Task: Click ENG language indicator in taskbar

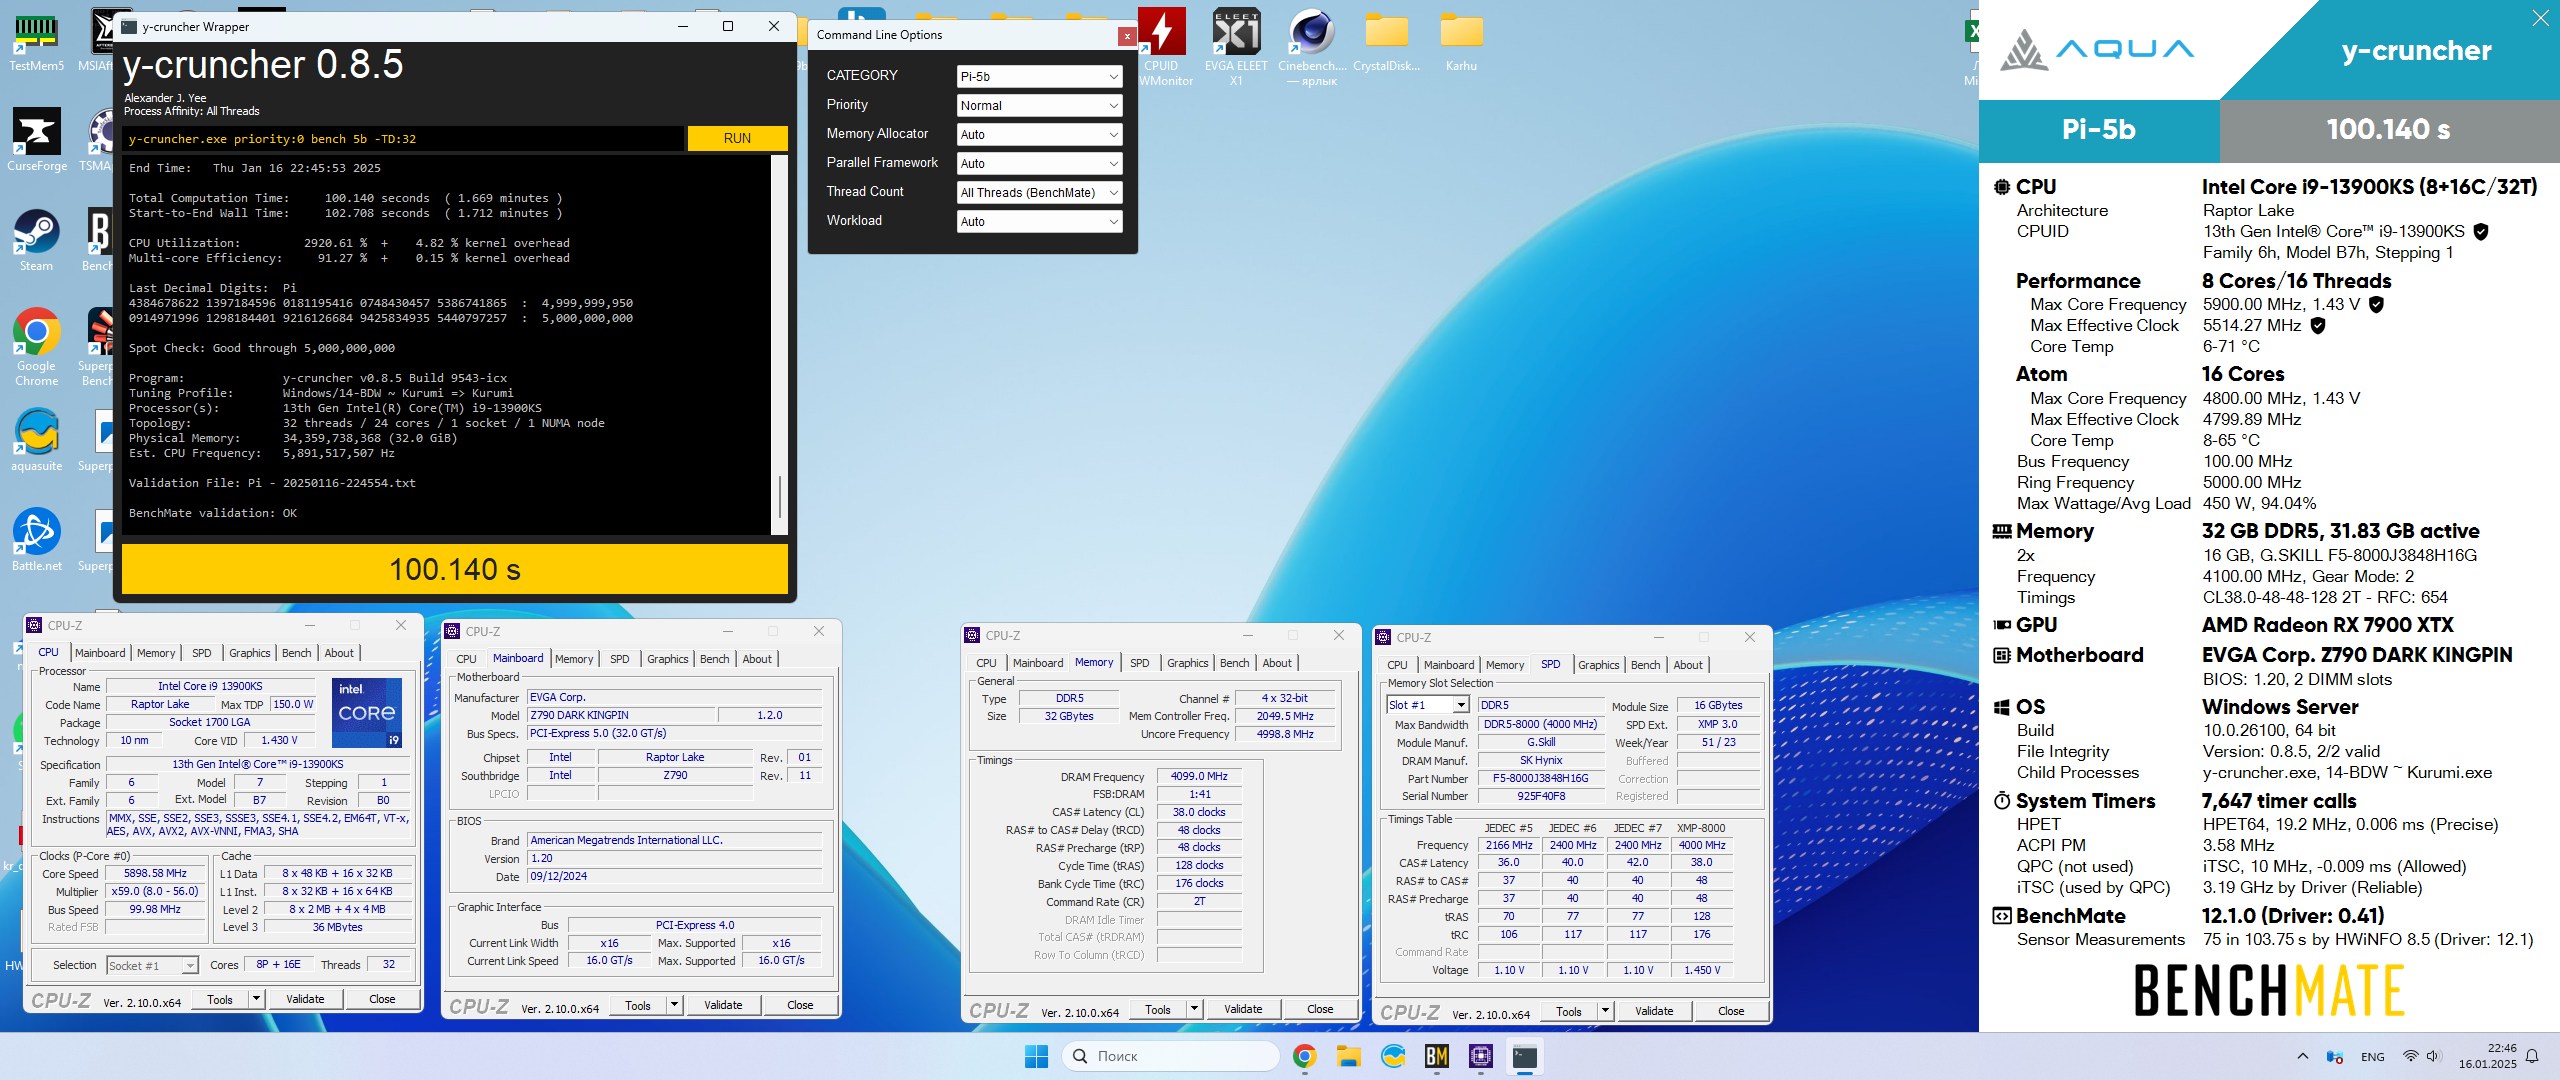Action: (2373, 1057)
